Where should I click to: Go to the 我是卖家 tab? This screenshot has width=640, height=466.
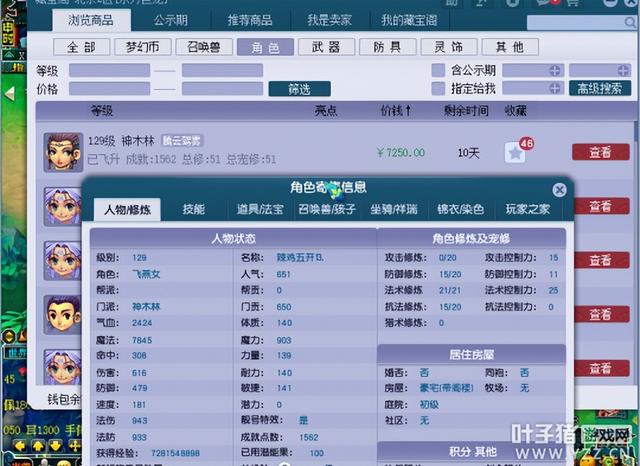click(329, 20)
